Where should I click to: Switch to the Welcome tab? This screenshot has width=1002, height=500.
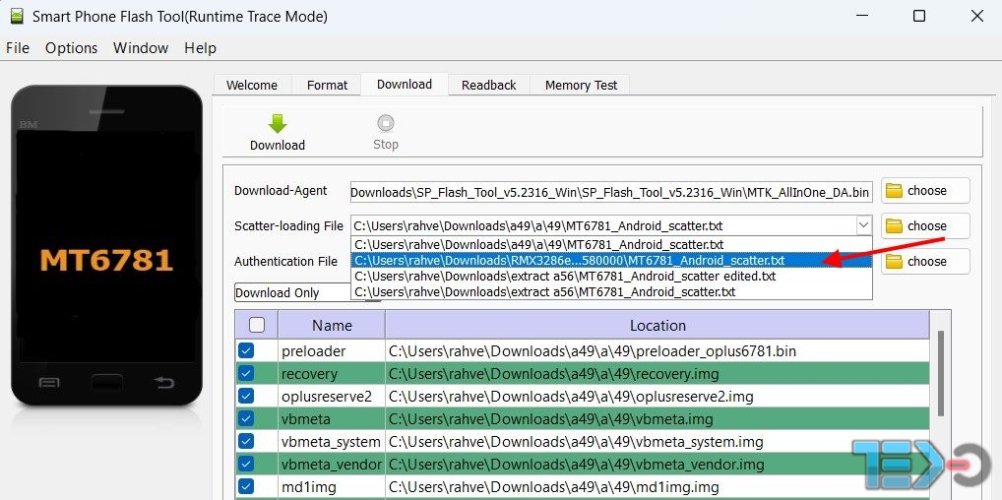[x=252, y=85]
